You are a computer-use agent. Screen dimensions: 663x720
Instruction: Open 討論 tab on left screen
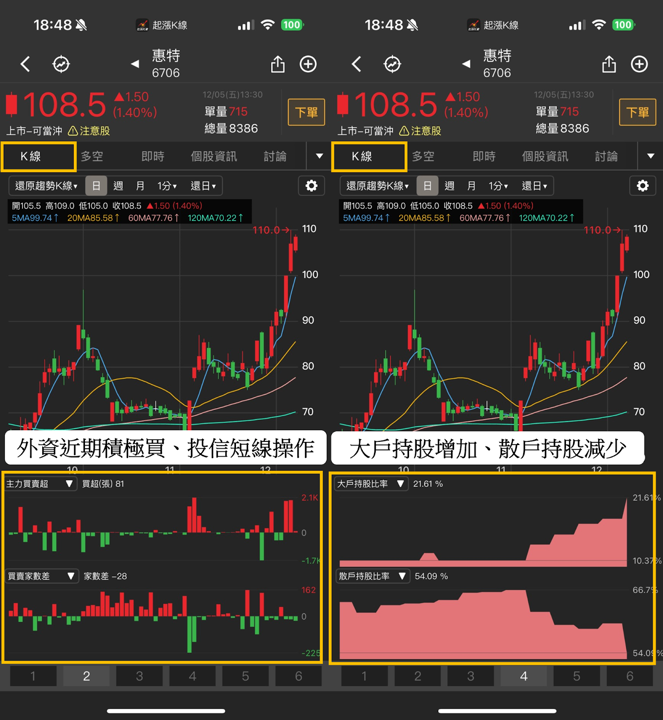[x=275, y=157]
